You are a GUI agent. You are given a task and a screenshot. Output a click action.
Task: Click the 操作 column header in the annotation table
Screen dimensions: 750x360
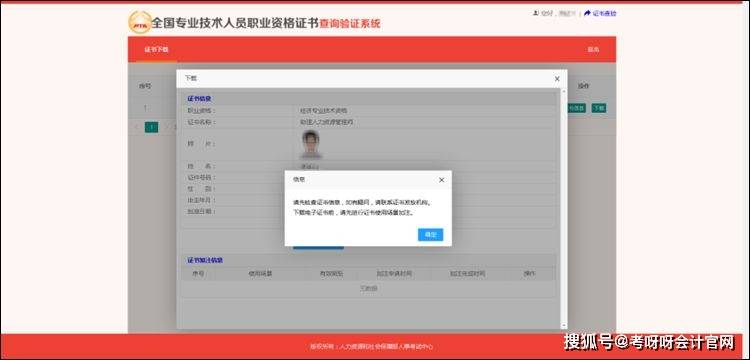tap(529, 274)
